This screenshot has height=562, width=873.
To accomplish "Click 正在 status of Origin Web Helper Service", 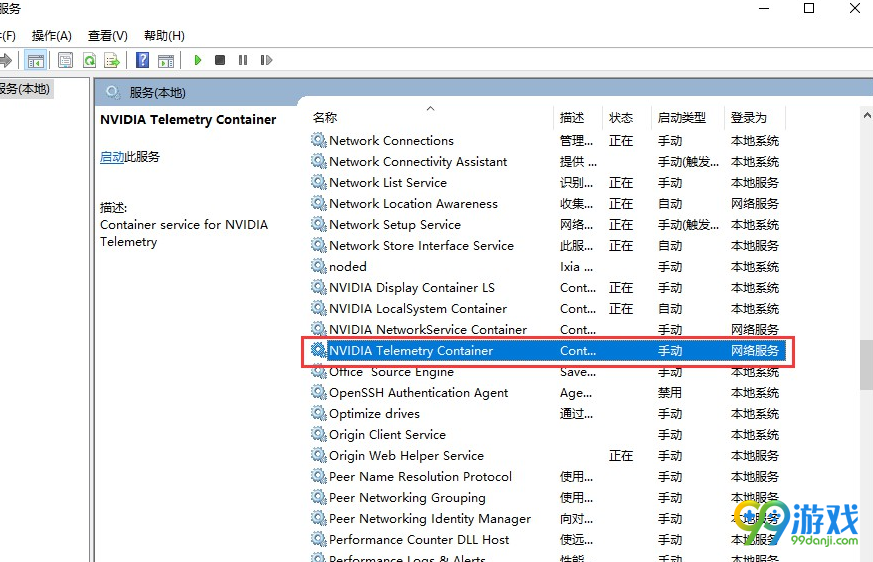I will 621,456.
